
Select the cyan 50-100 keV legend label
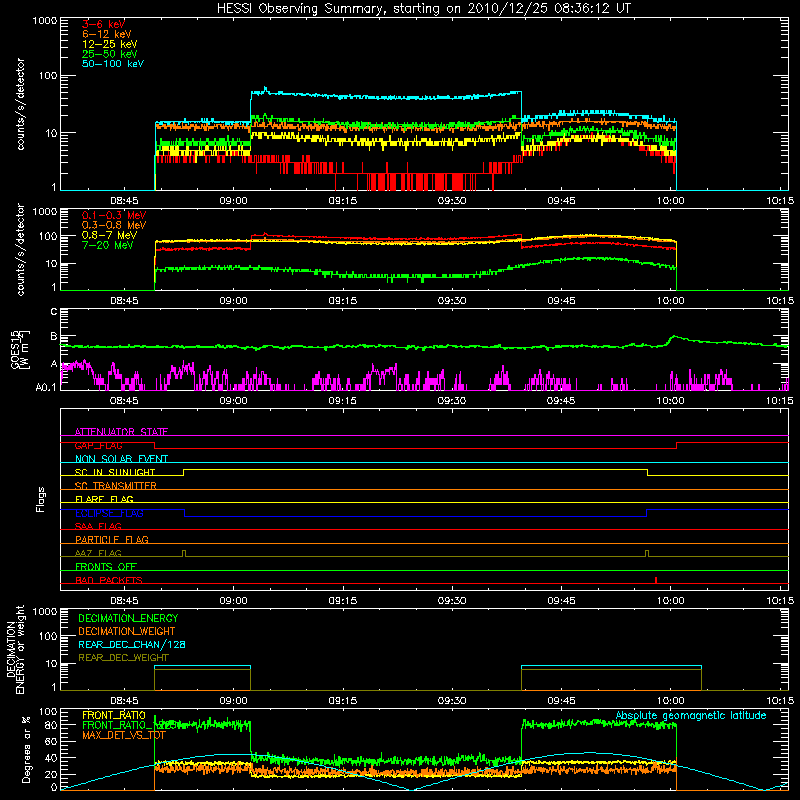point(112,64)
